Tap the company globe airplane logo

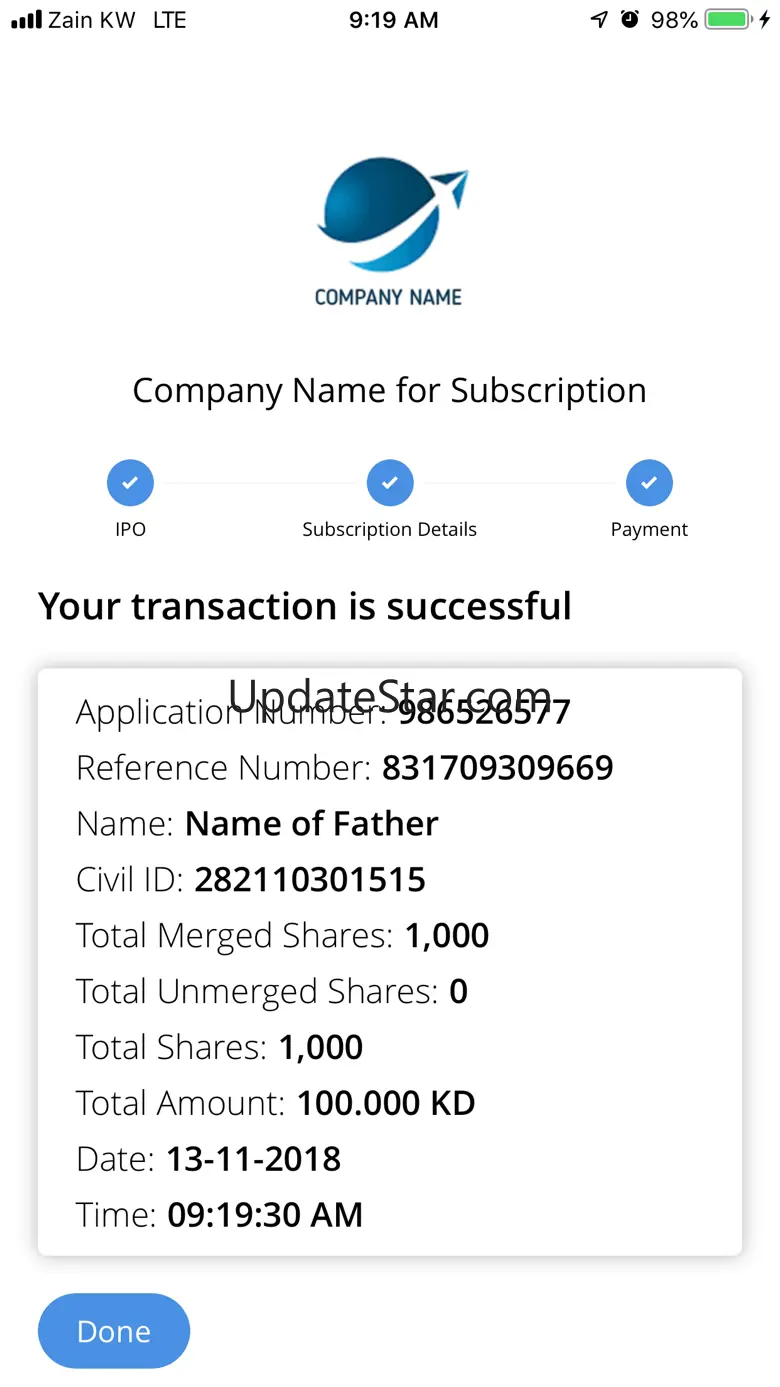(x=391, y=214)
